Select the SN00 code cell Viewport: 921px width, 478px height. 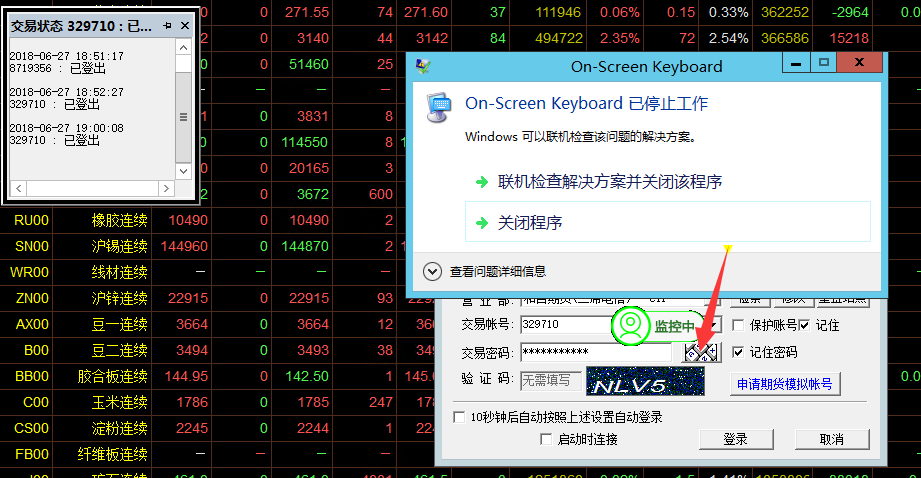click(32, 246)
